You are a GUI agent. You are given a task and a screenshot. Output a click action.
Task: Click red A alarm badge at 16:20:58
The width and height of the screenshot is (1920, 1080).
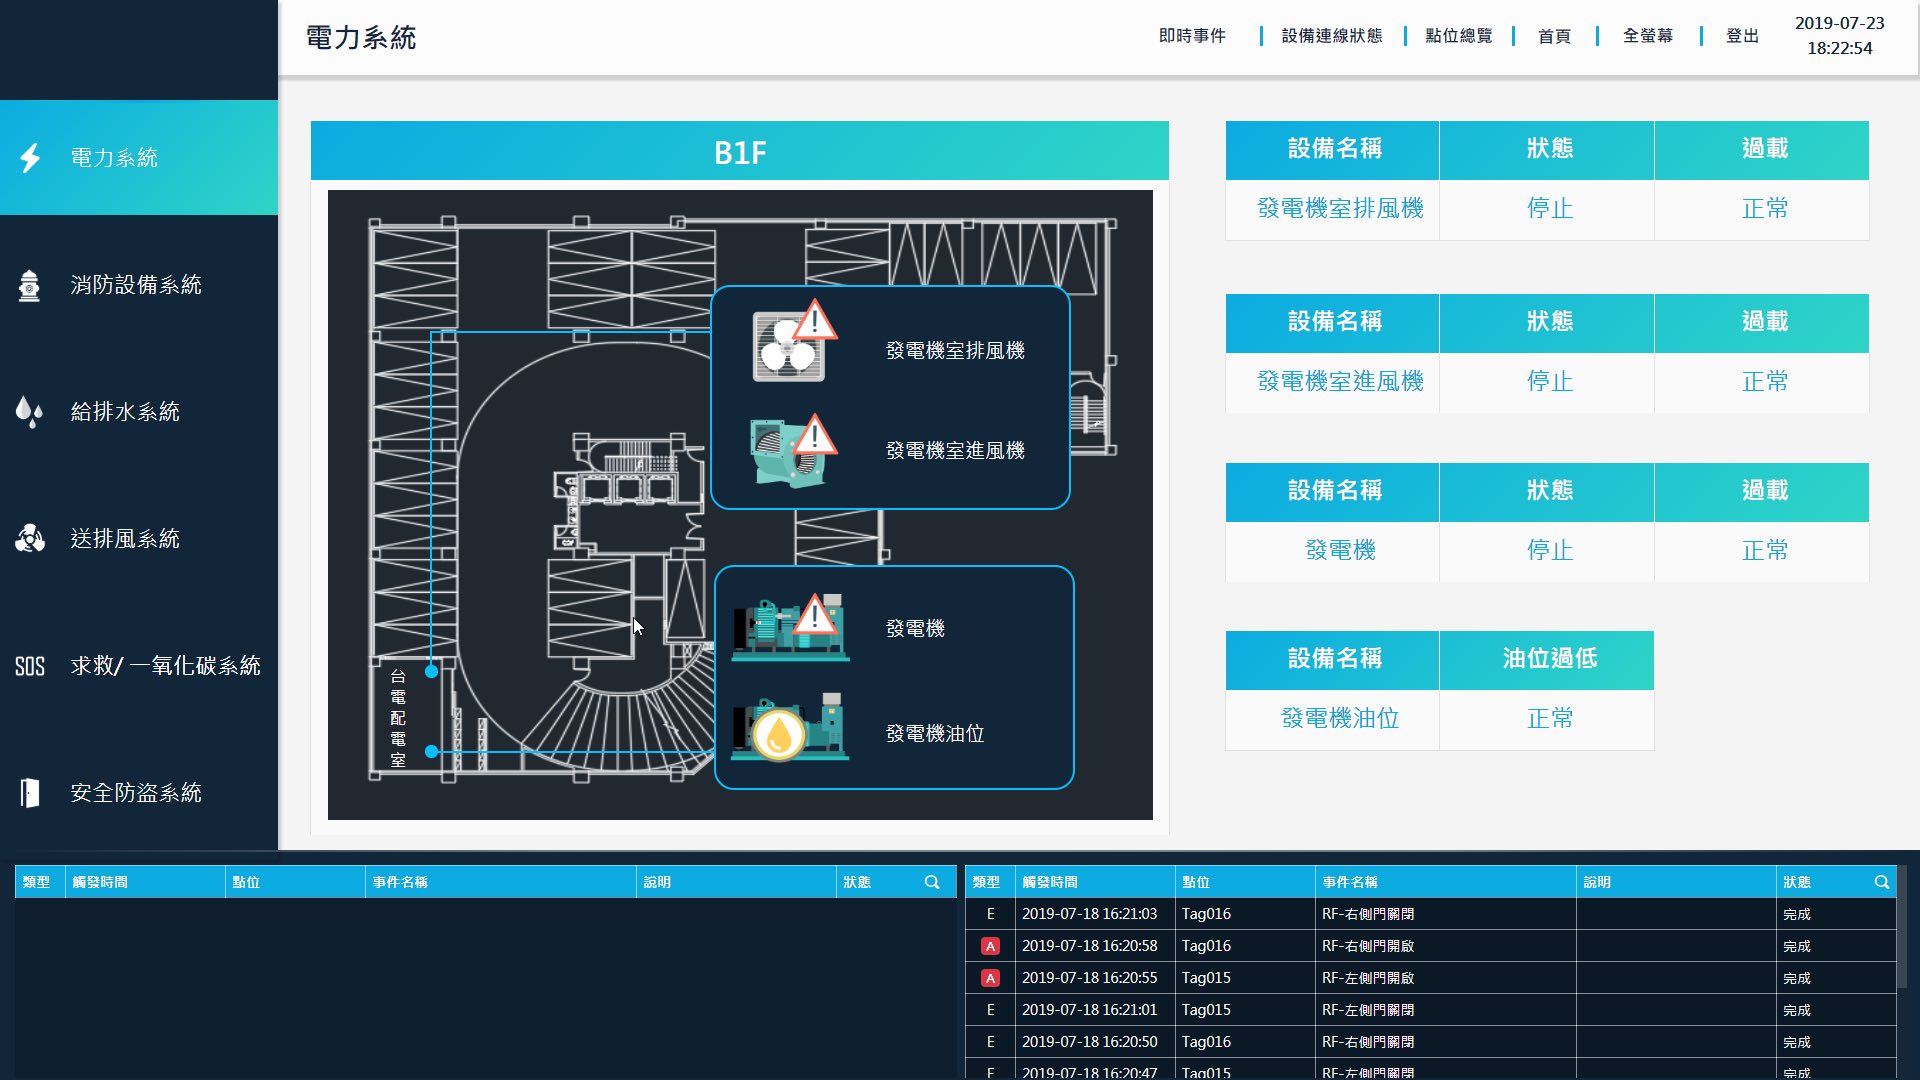pos(990,946)
